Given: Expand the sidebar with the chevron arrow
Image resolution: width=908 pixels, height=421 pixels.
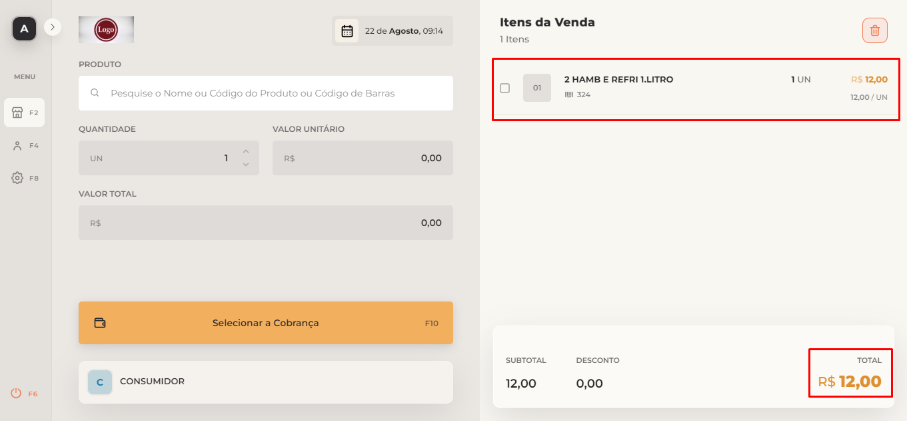Looking at the screenshot, I should click(x=53, y=27).
